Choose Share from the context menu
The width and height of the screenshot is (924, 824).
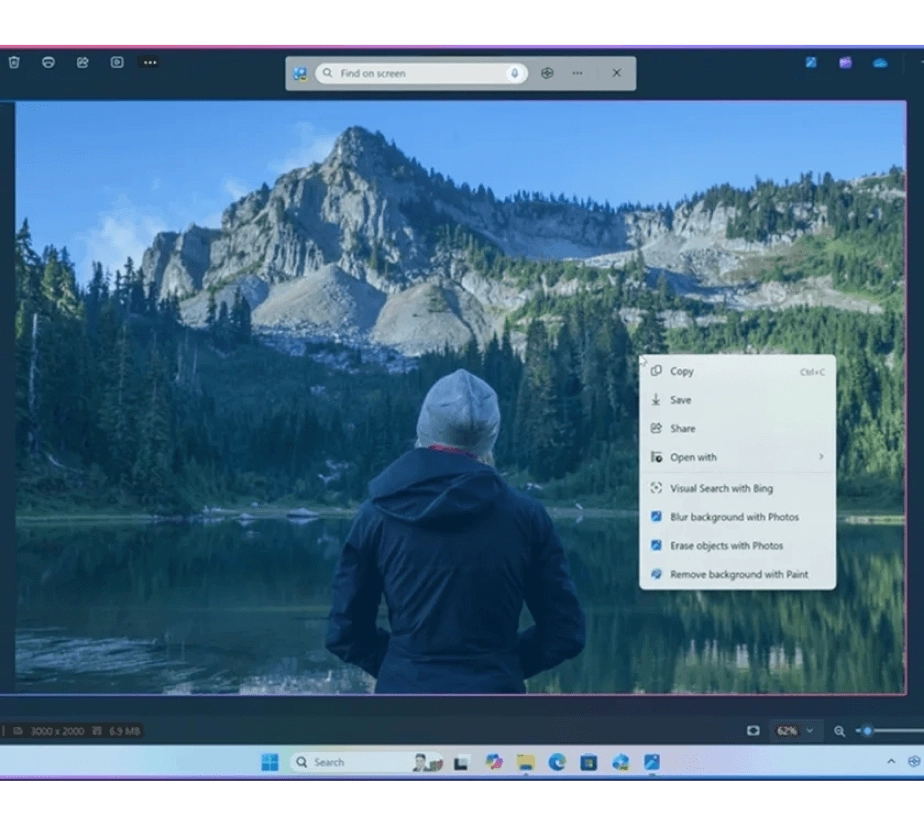pyautogui.click(x=737, y=429)
